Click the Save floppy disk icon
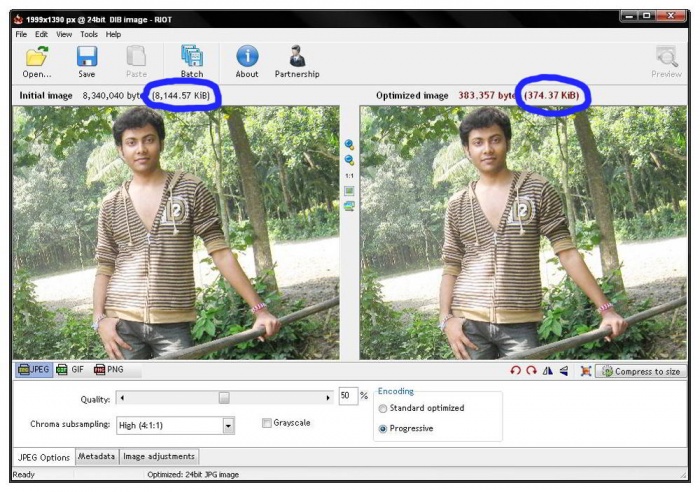Screen dimensions: 700x492 (x=87, y=57)
